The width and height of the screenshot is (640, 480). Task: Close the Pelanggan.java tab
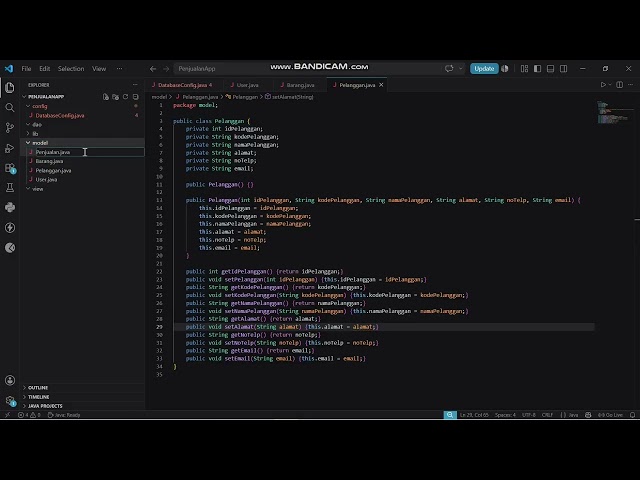pyautogui.click(x=381, y=85)
